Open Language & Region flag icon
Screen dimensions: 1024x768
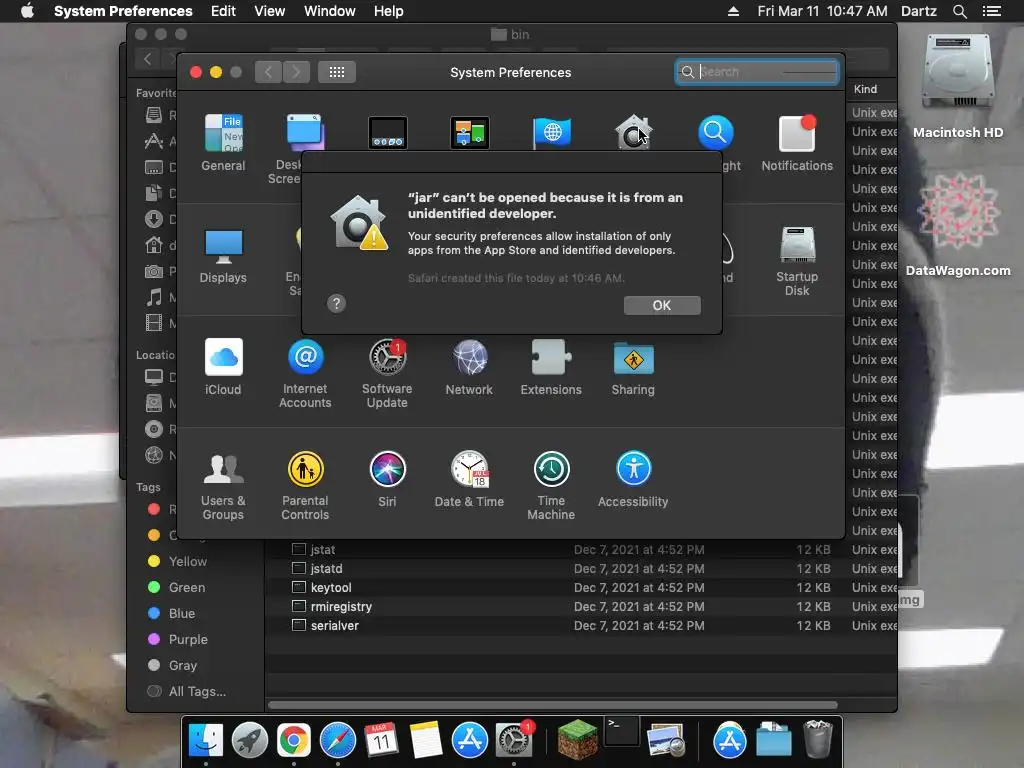point(552,133)
